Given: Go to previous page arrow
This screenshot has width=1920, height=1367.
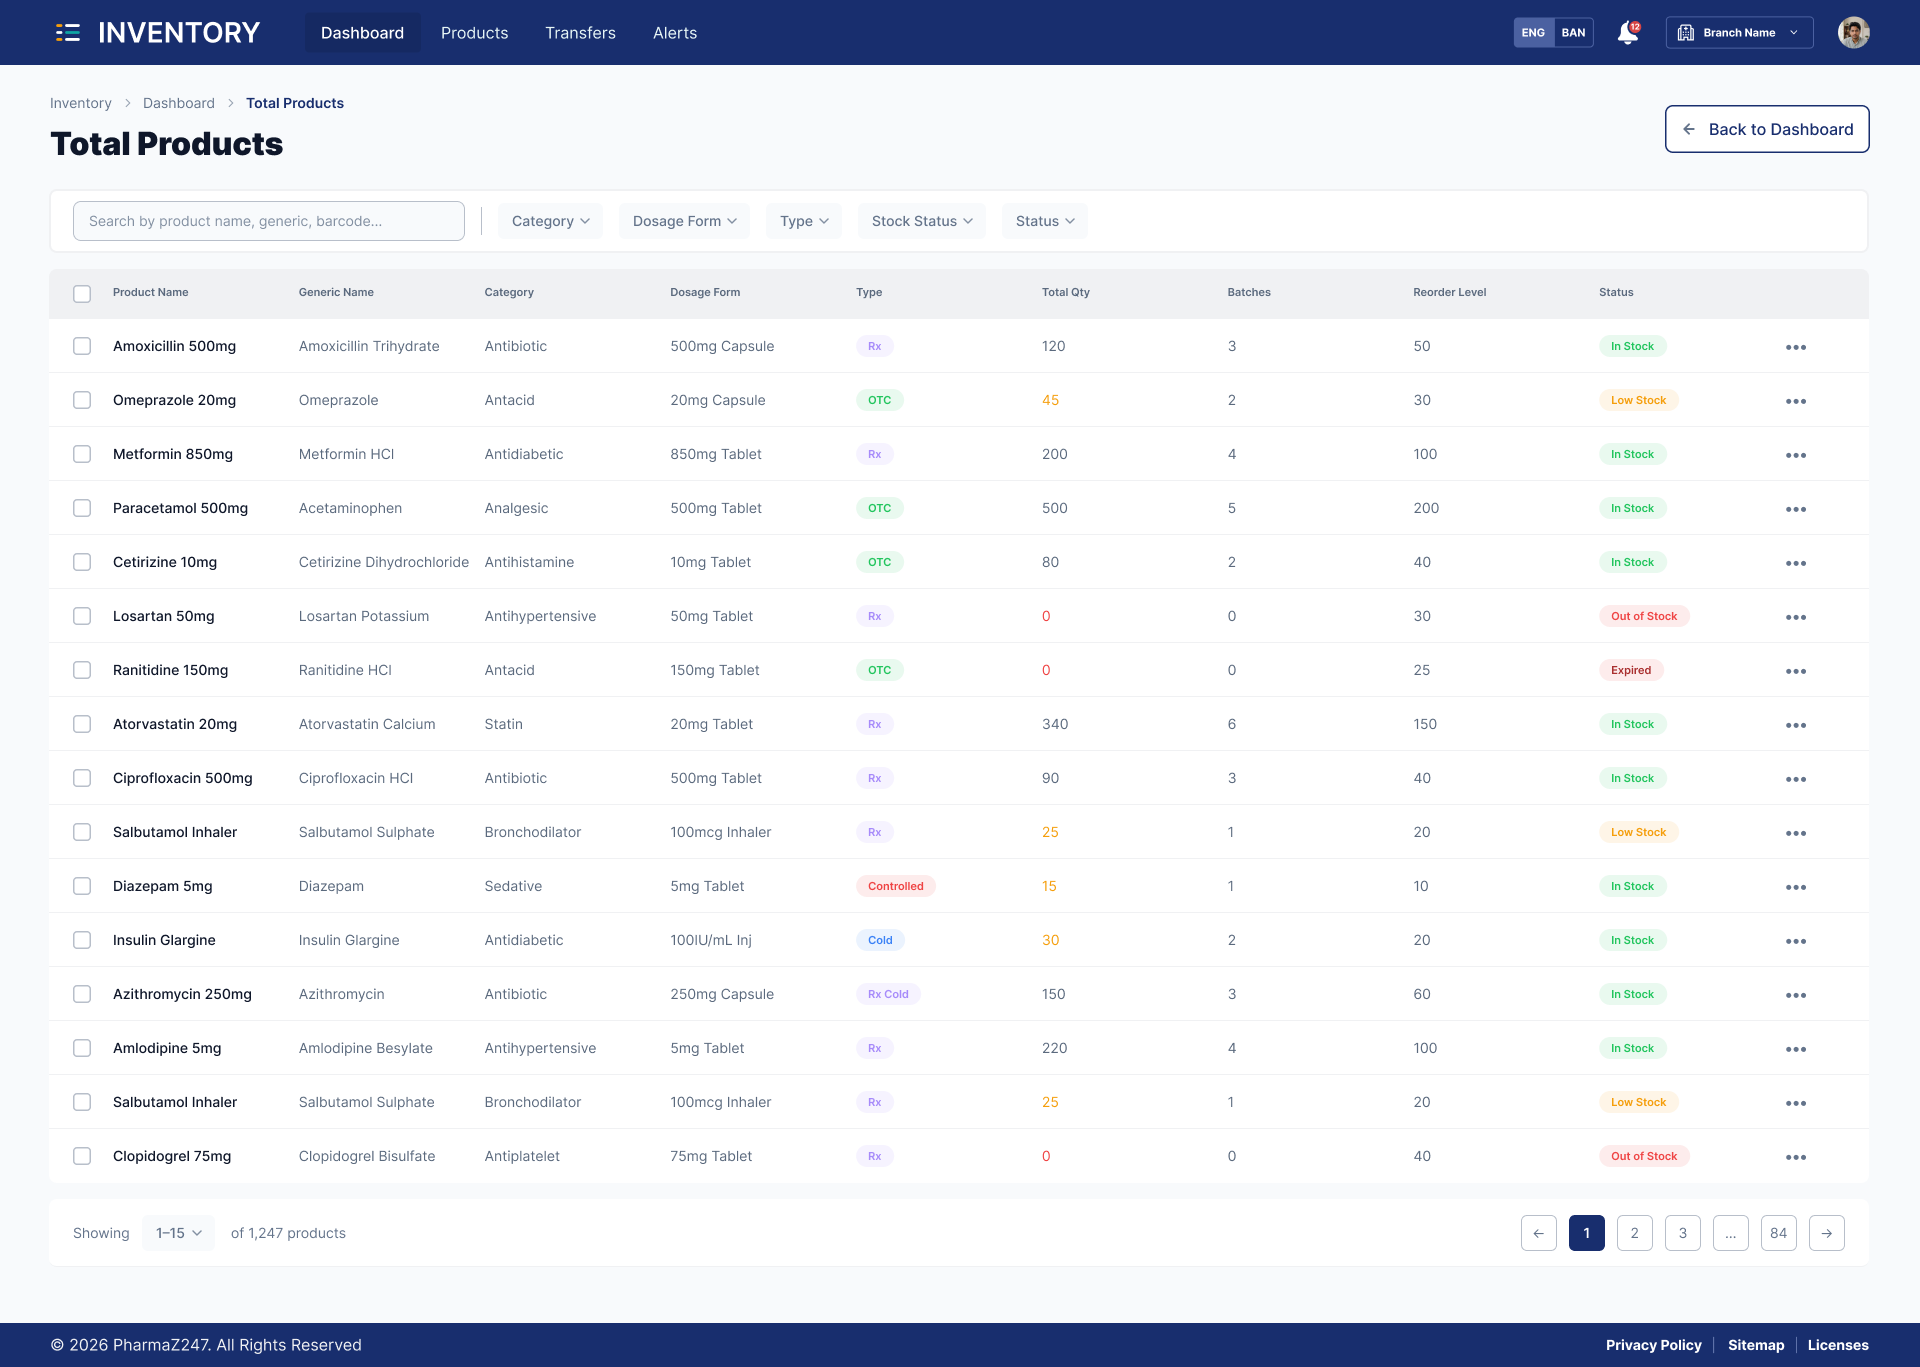Looking at the screenshot, I should pos(1538,1233).
